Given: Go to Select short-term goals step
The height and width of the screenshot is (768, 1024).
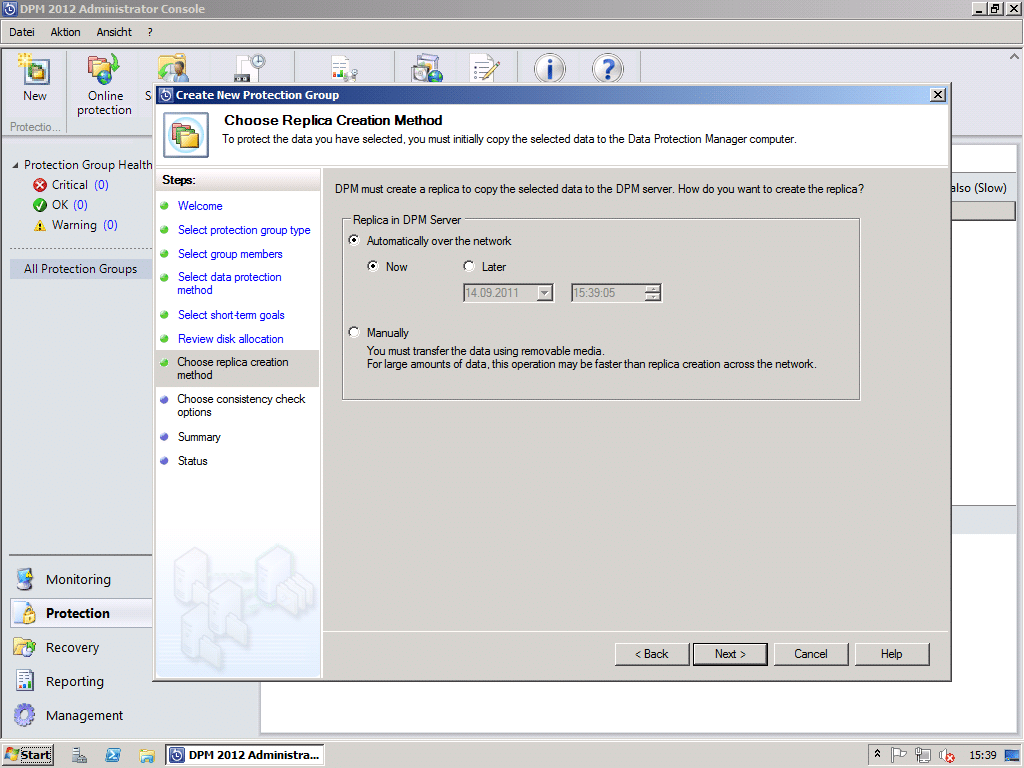Looking at the screenshot, I should 231,315.
